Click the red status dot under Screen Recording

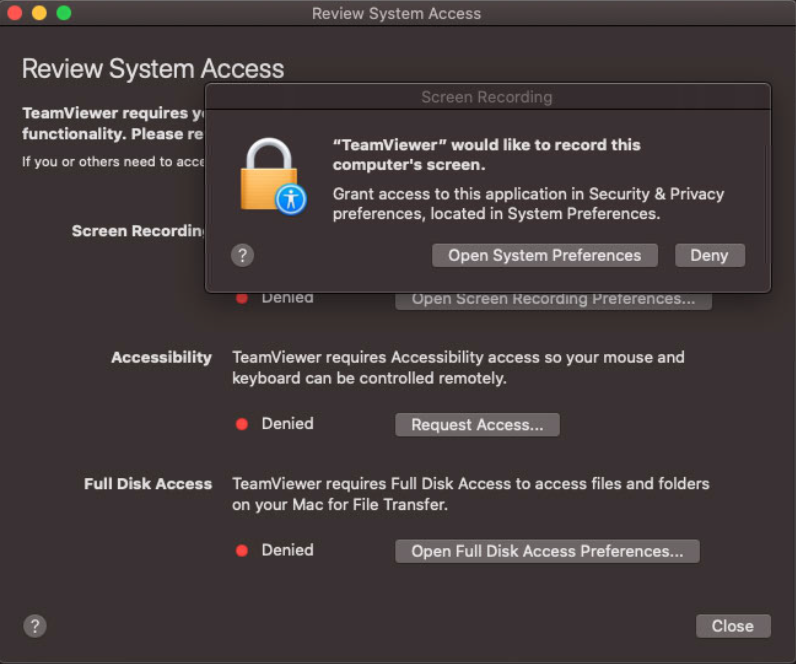[242, 298]
